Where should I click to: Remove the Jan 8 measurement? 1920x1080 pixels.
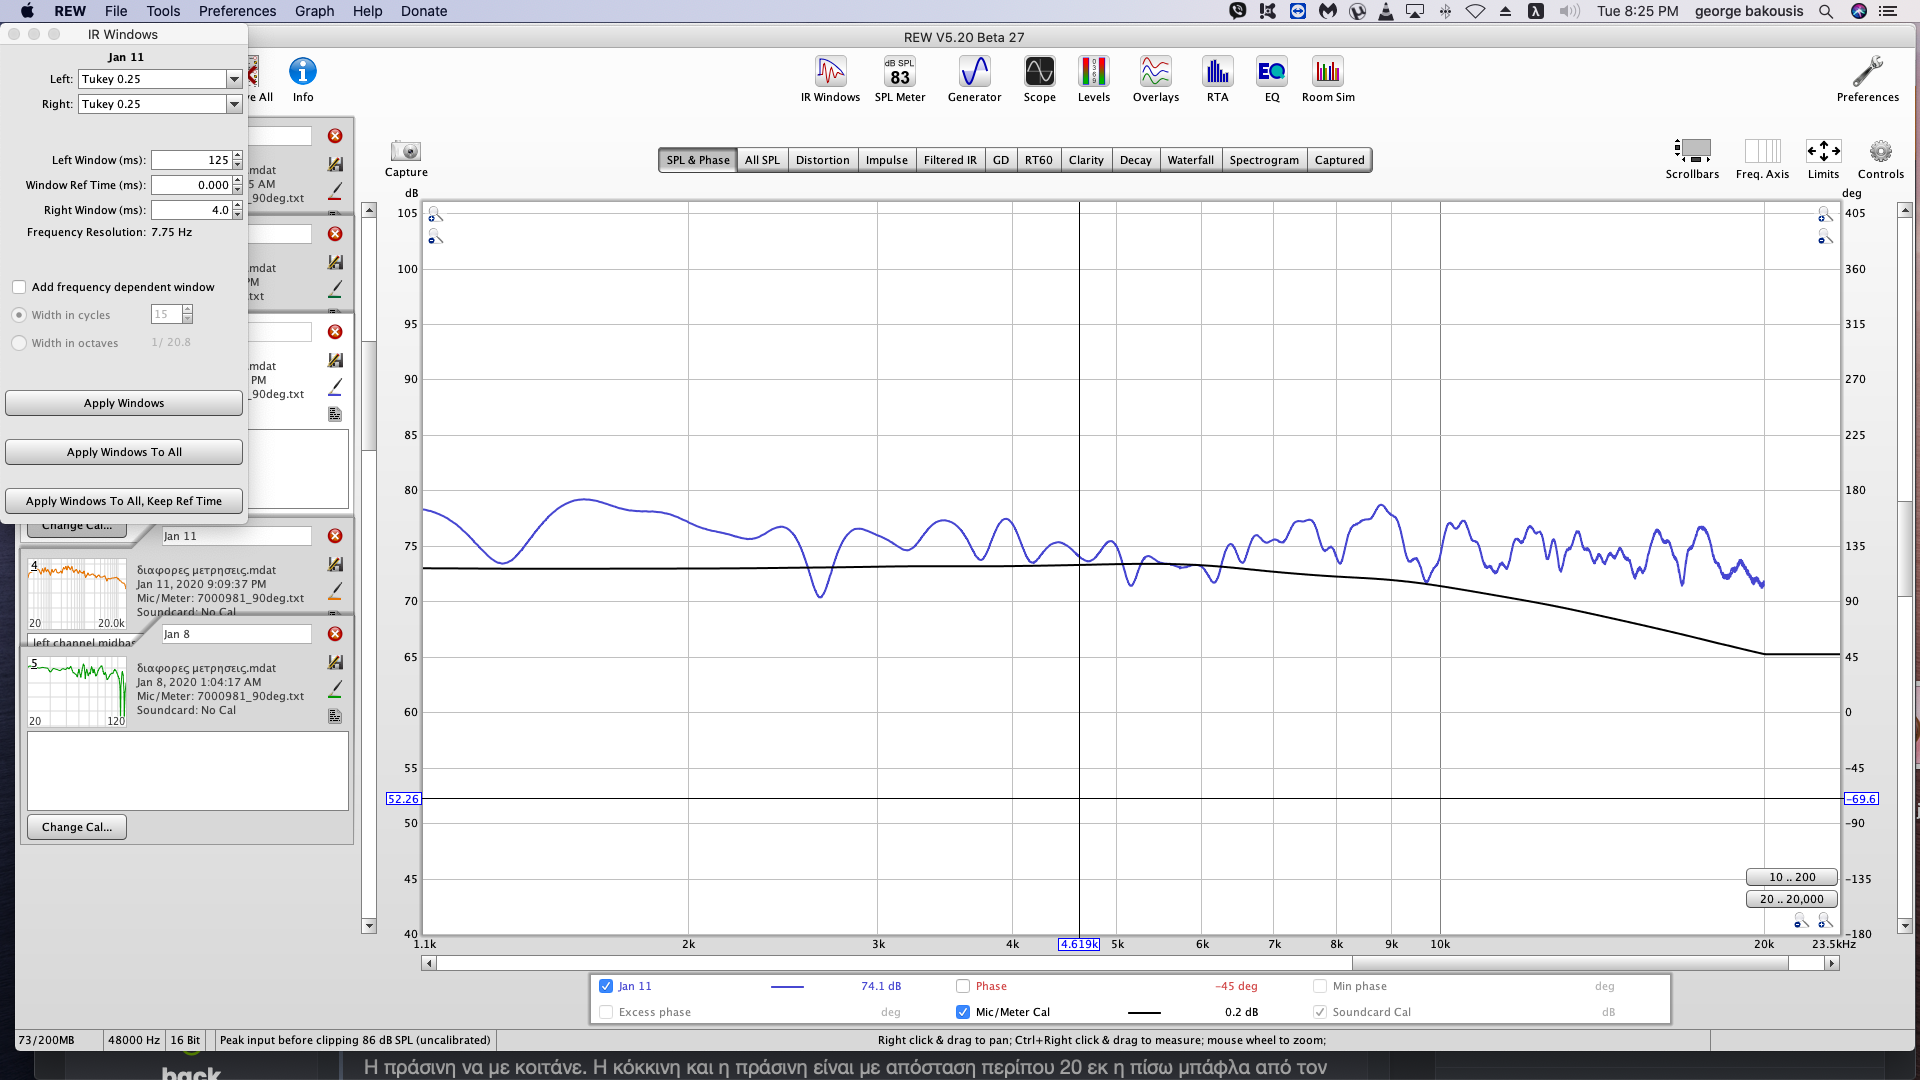point(335,634)
